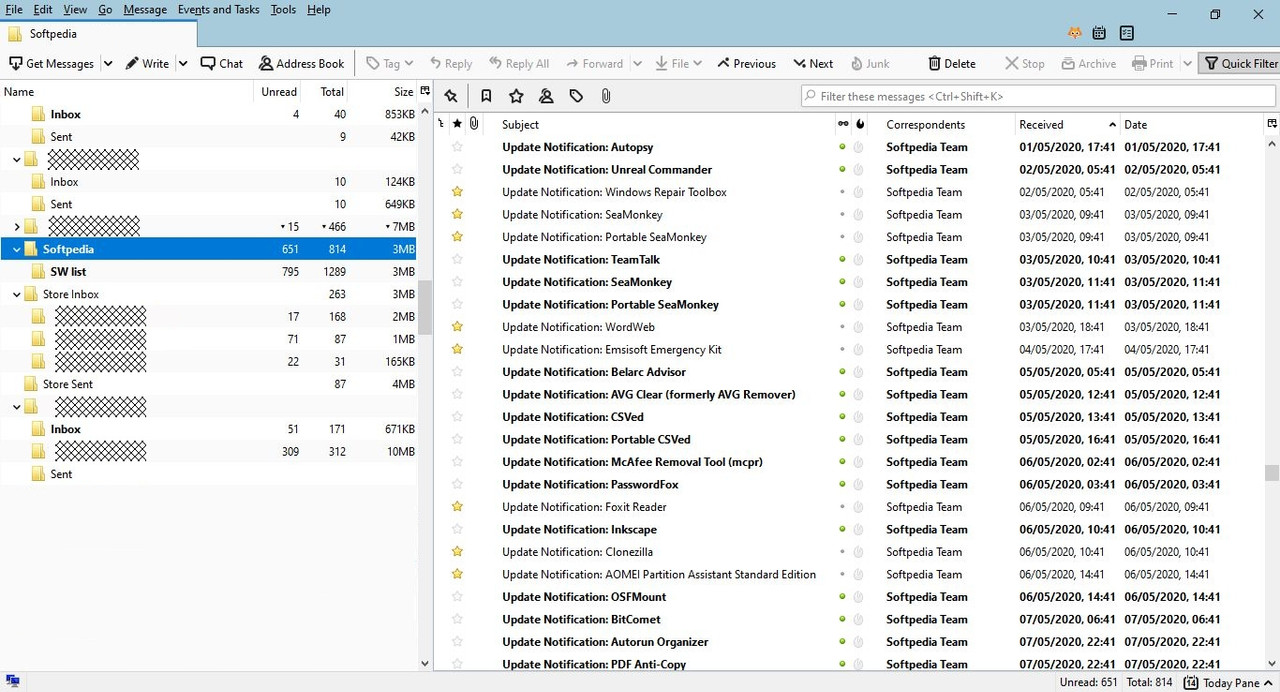Mark the TeamTalk message as junk
The width and height of the screenshot is (1280, 692).
[858, 260]
